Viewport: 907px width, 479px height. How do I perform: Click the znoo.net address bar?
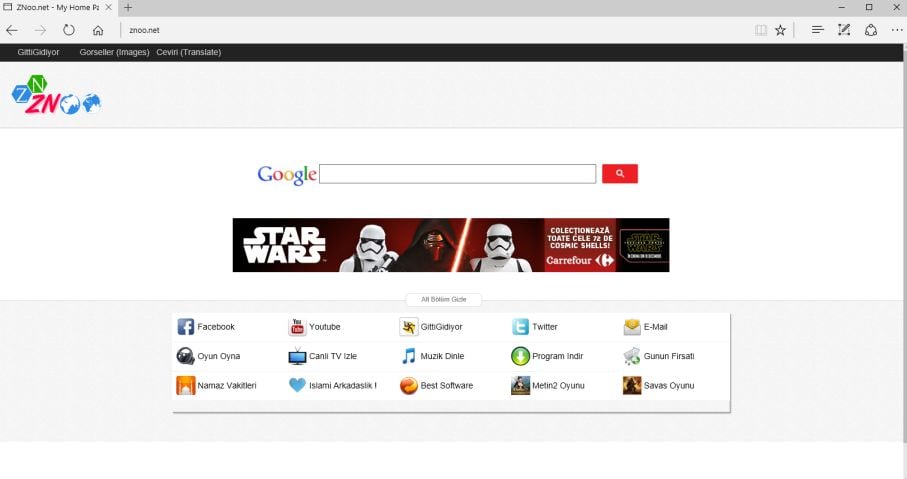pos(434,30)
